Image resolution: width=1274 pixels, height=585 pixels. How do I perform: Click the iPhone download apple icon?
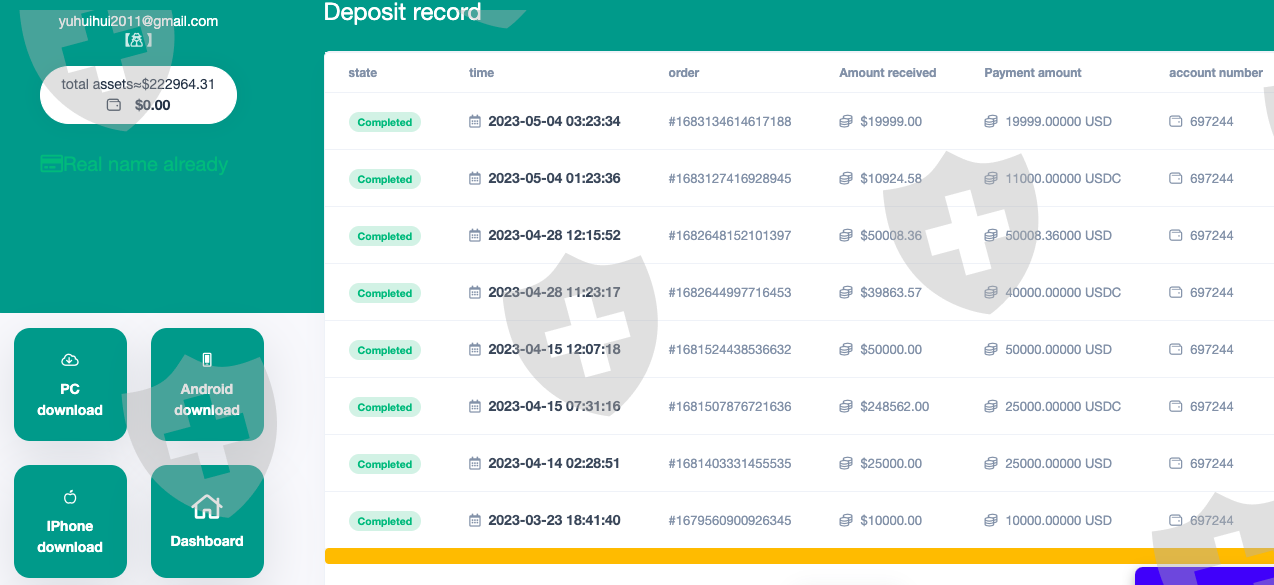[x=70, y=497]
